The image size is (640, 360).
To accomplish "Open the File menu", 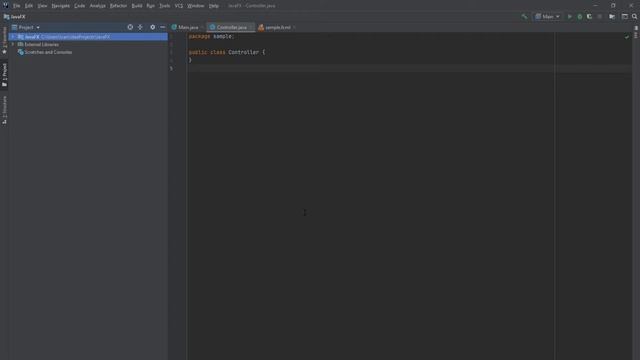I will click(x=16, y=6).
